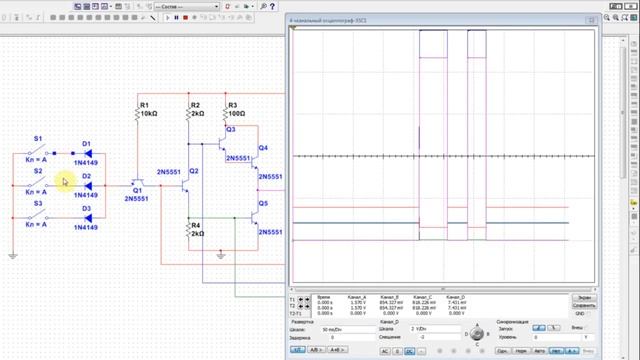
Task: Stop the simulation with the red square
Action: 185,18
